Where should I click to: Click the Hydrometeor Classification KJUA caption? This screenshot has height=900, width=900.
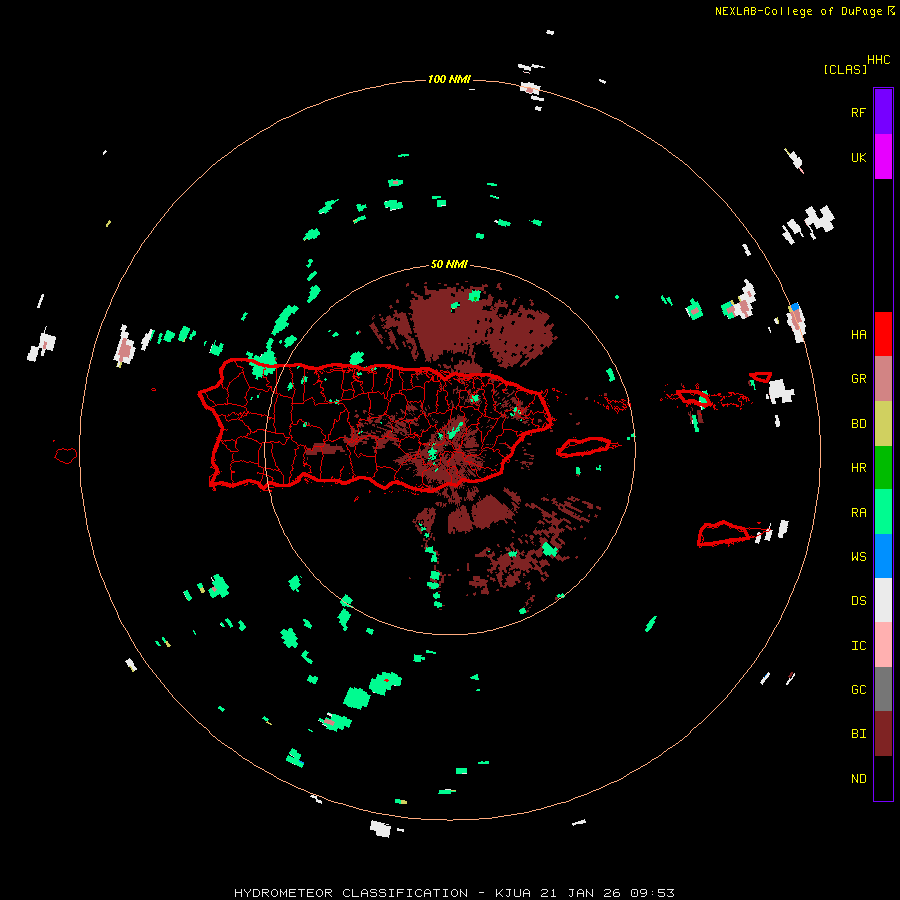coord(454,893)
